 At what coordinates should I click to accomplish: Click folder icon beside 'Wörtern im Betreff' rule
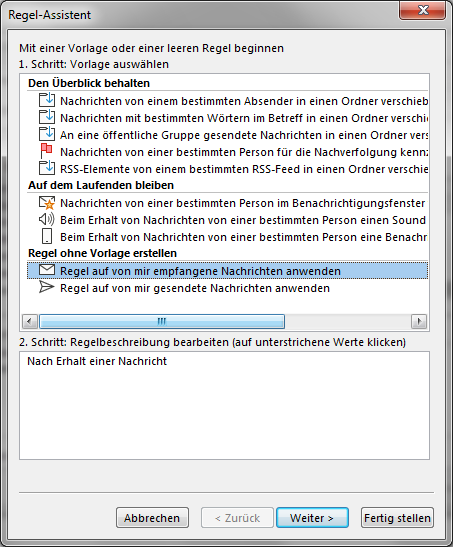(47, 117)
